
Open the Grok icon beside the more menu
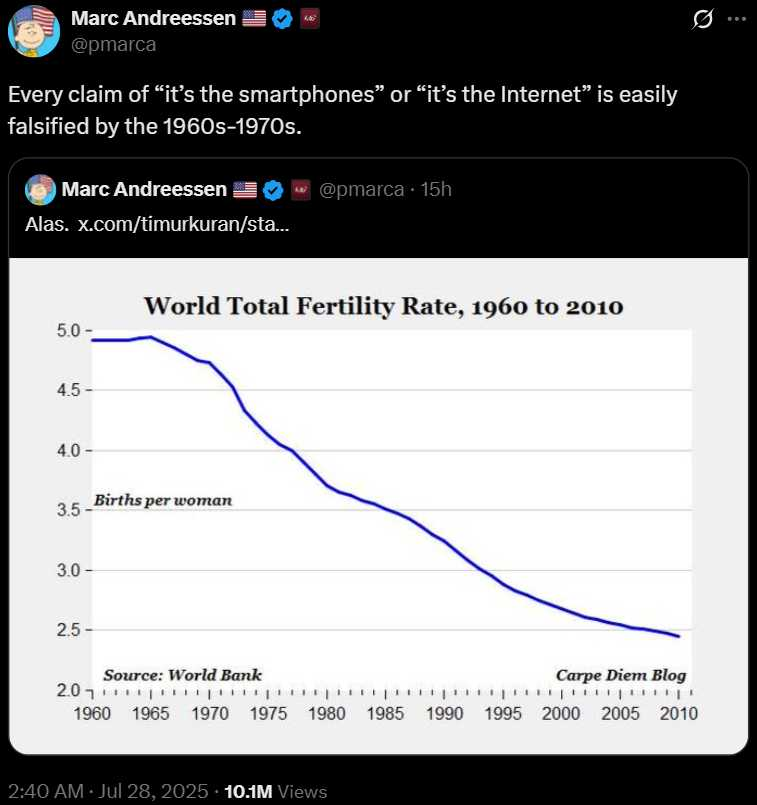[702, 20]
